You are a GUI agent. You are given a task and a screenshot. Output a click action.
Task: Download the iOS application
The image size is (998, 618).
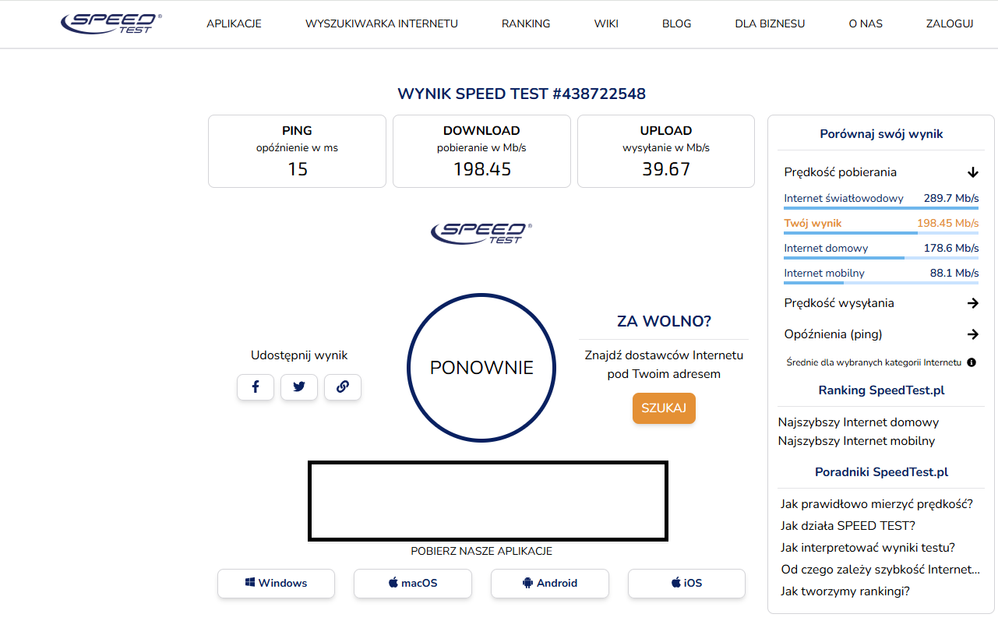click(686, 583)
